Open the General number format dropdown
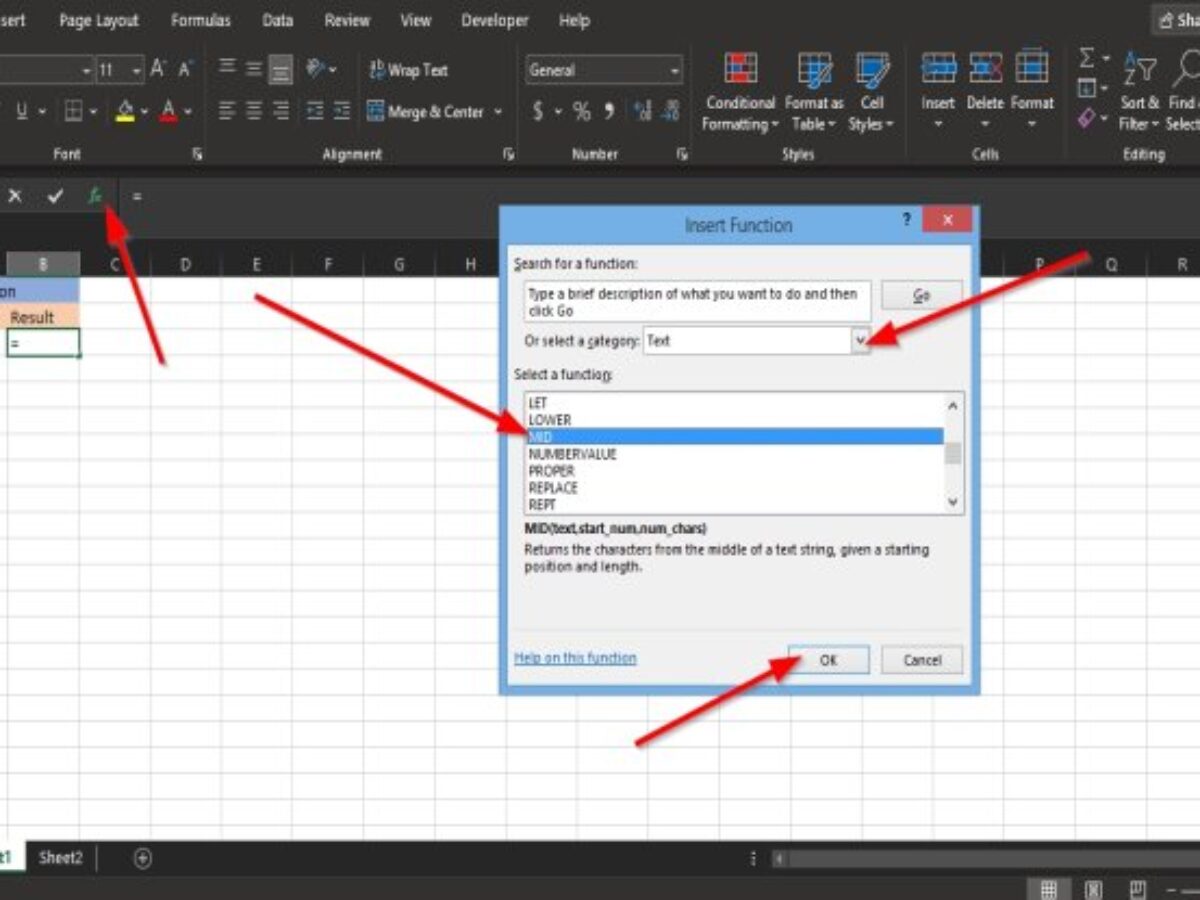Image resolution: width=1200 pixels, height=900 pixels. 675,70
